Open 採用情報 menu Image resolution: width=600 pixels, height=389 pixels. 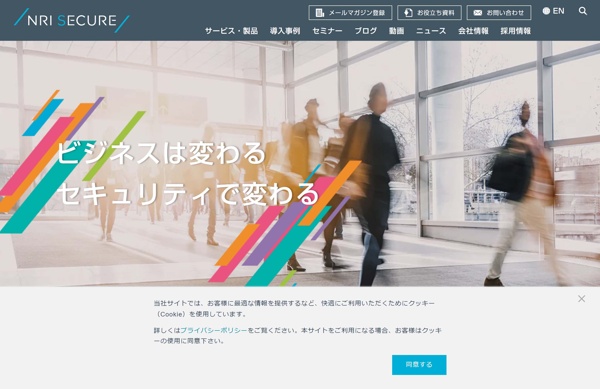point(515,31)
